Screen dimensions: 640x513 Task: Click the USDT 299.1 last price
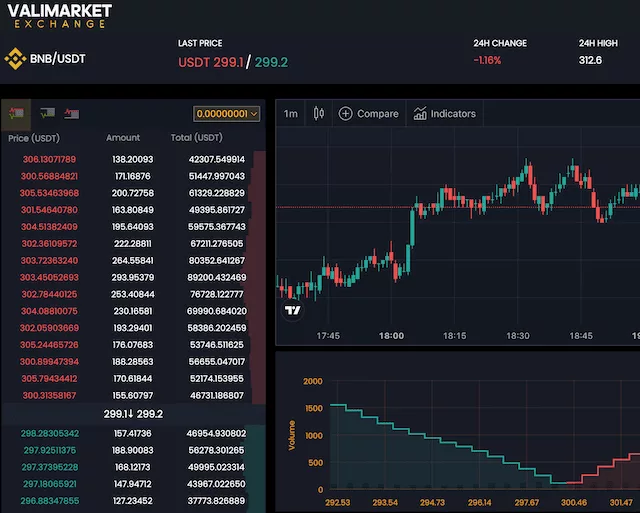pyautogui.click(x=211, y=62)
